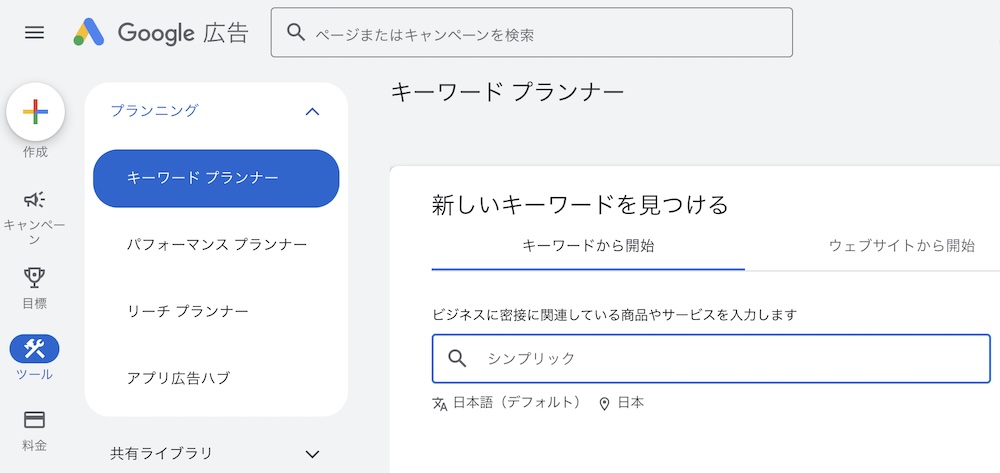Expand the 共有ライブラリ section chevron
The width and height of the screenshot is (1000, 473).
click(x=312, y=454)
